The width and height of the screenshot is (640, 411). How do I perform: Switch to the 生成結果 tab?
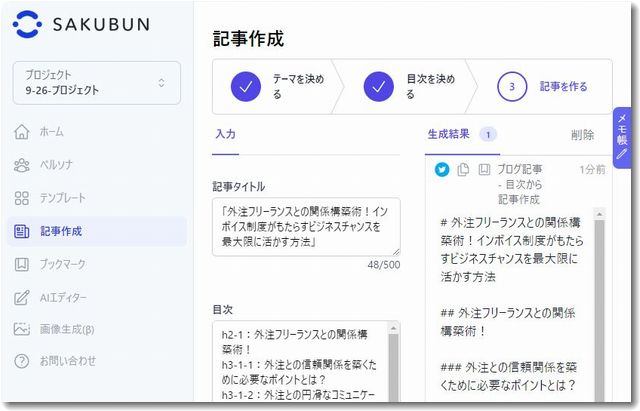452,134
